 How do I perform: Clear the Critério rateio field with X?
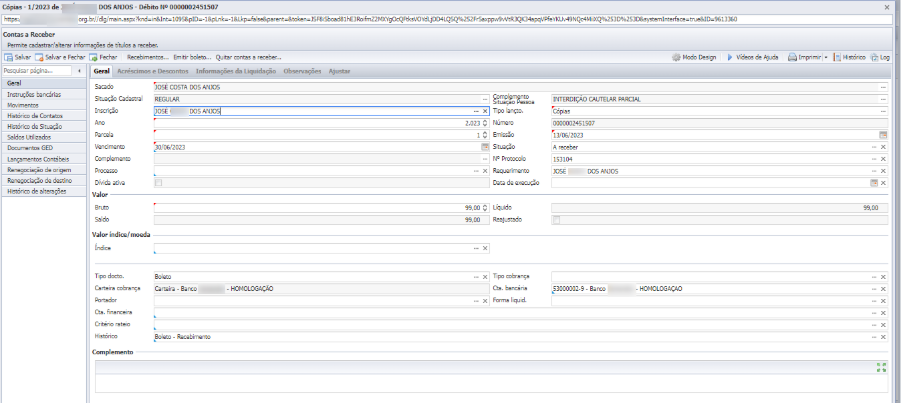[883, 325]
